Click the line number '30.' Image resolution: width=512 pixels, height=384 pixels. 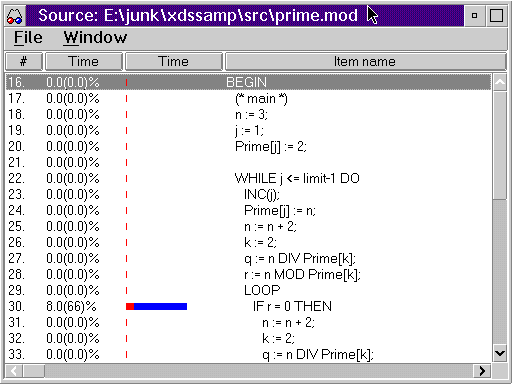(16, 306)
